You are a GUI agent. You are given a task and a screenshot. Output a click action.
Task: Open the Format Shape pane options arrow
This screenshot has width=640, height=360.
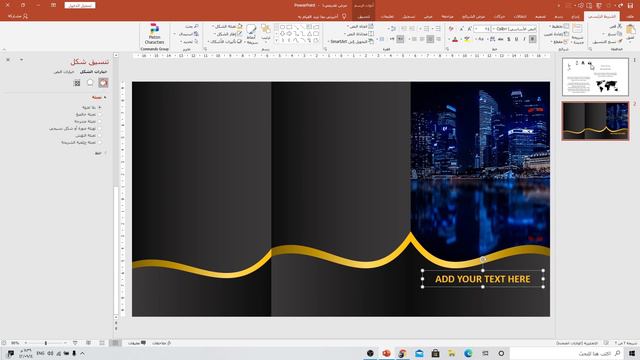(x=21, y=60)
